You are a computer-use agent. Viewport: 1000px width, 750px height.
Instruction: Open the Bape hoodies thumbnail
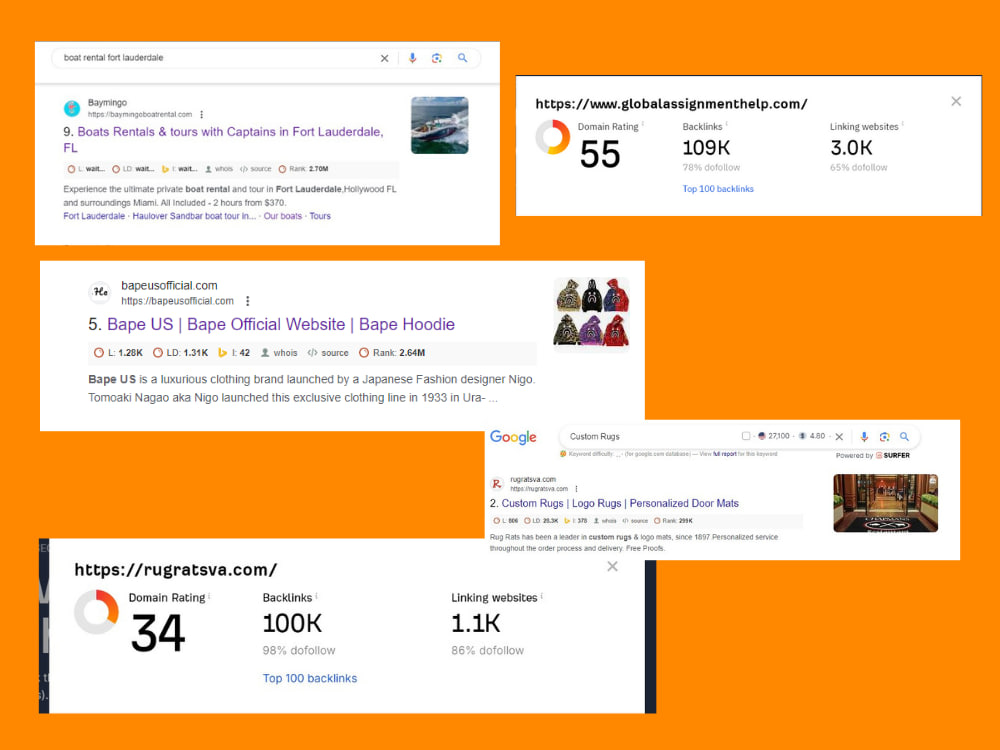pos(591,312)
